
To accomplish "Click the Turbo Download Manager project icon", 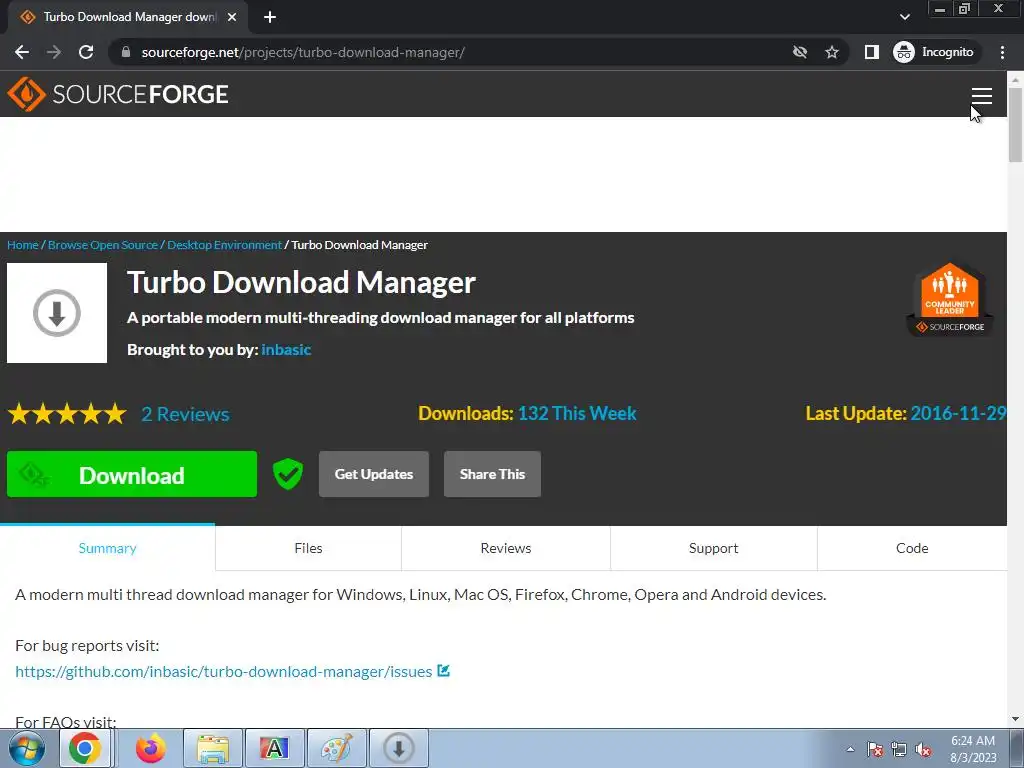I will click(57, 313).
